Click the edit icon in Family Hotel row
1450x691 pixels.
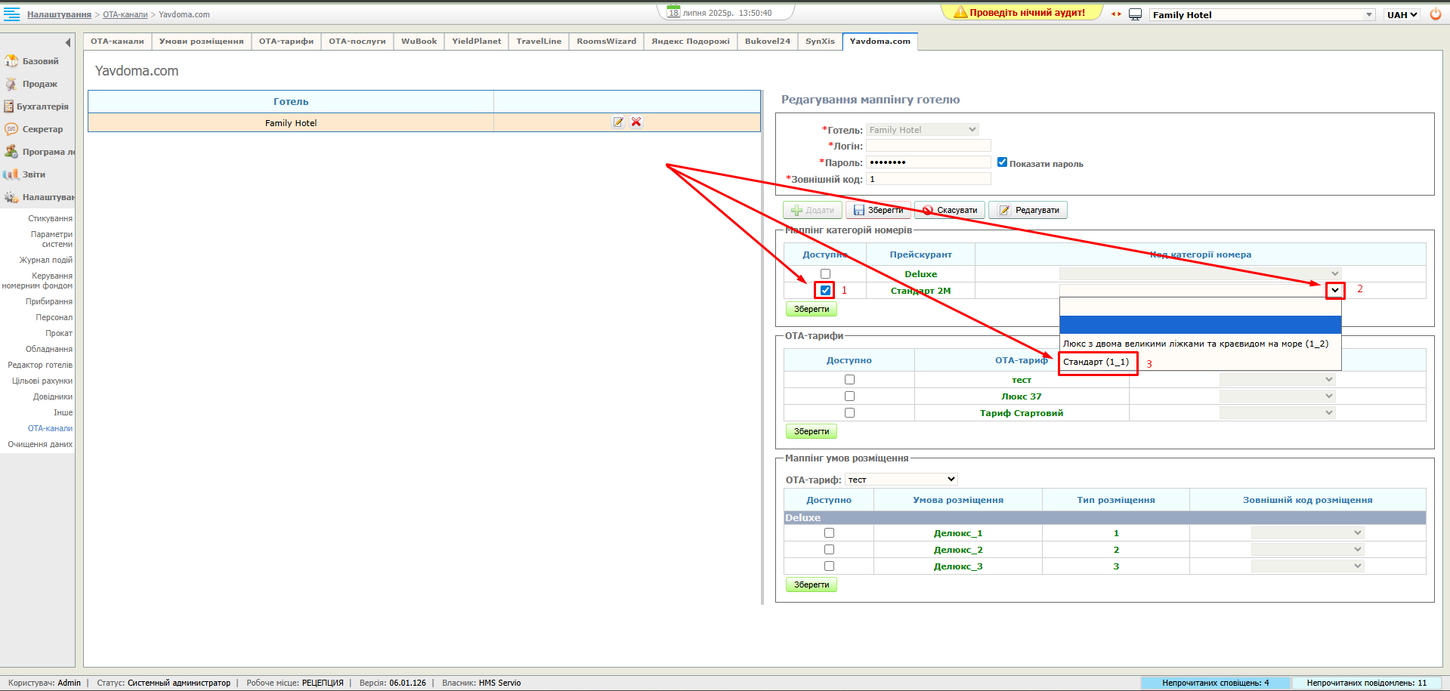[618, 122]
